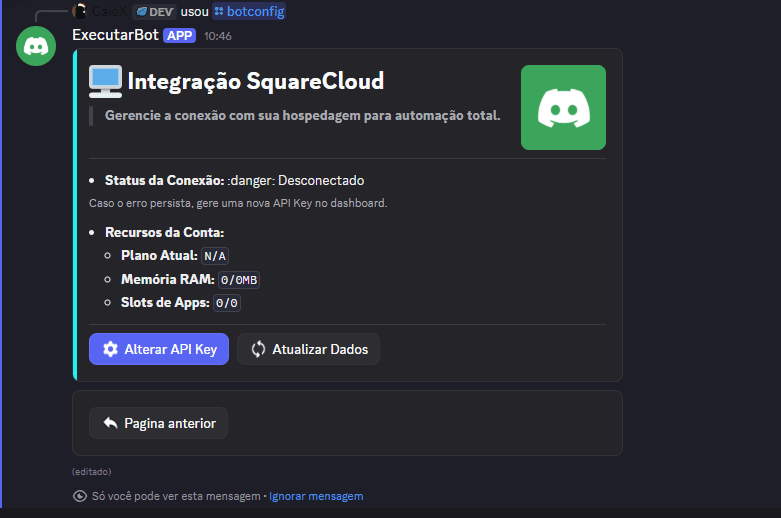
Task: Click the Plano Atual label
Action: click(x=159, y=256)
